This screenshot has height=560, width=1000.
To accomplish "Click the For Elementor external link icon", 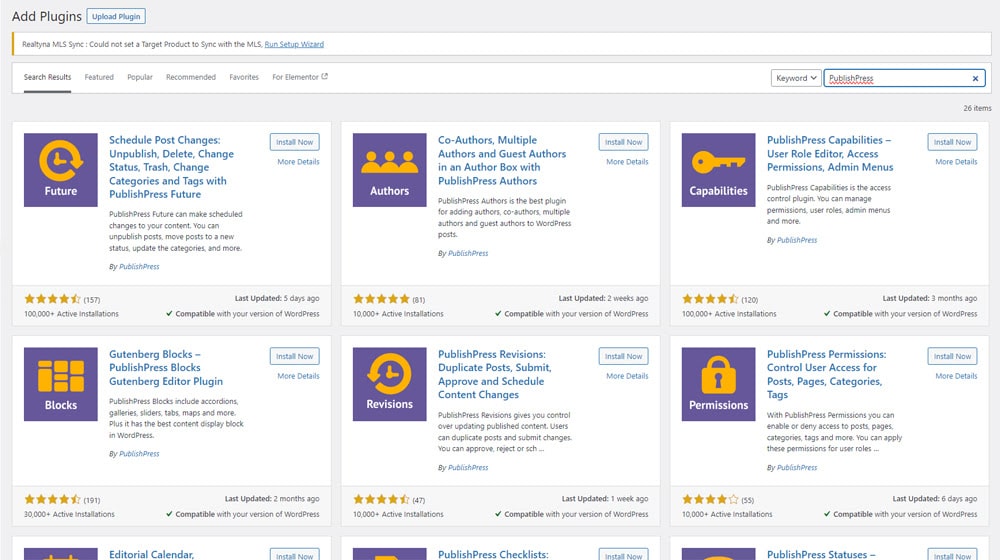I will pyautogui.click(x=325, y=77).
